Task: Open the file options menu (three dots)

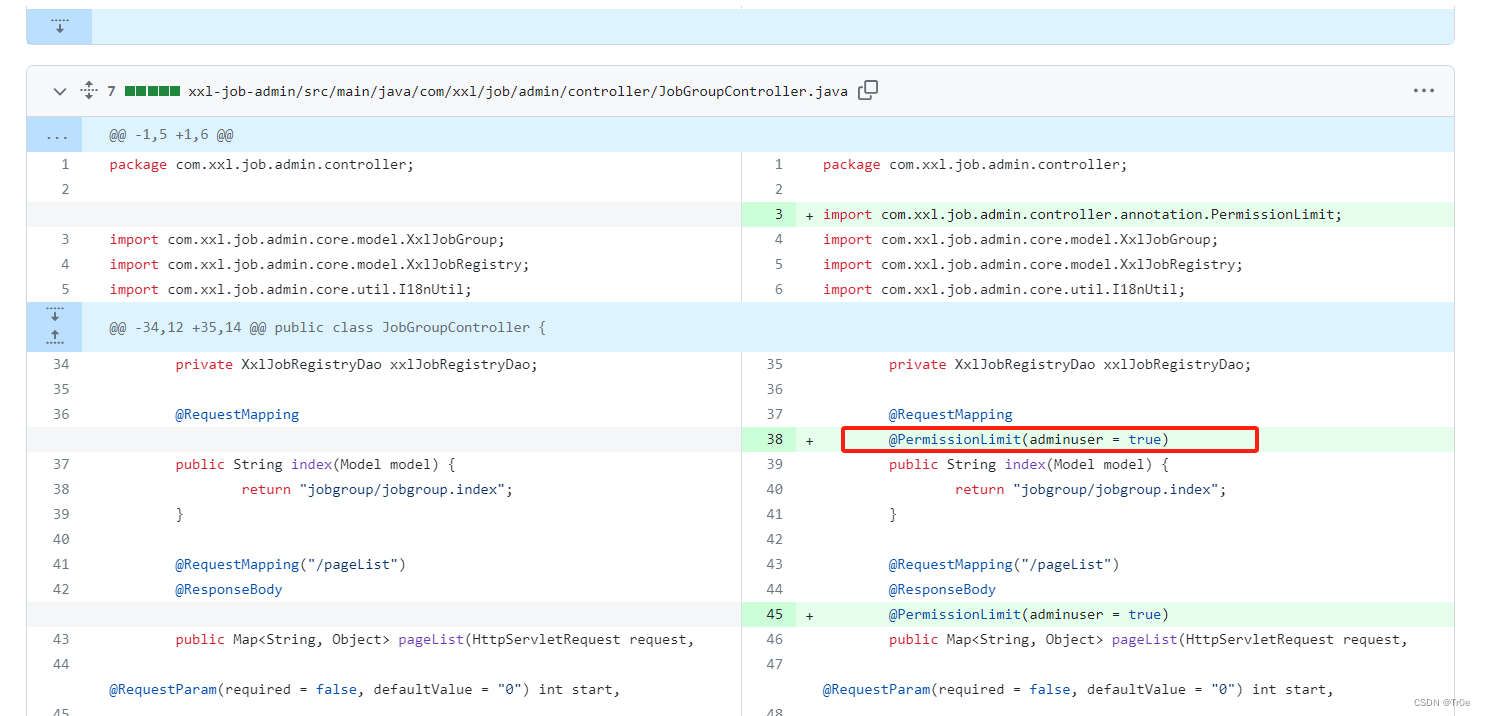Action: pyautogui.click(x=1424, y=91)
